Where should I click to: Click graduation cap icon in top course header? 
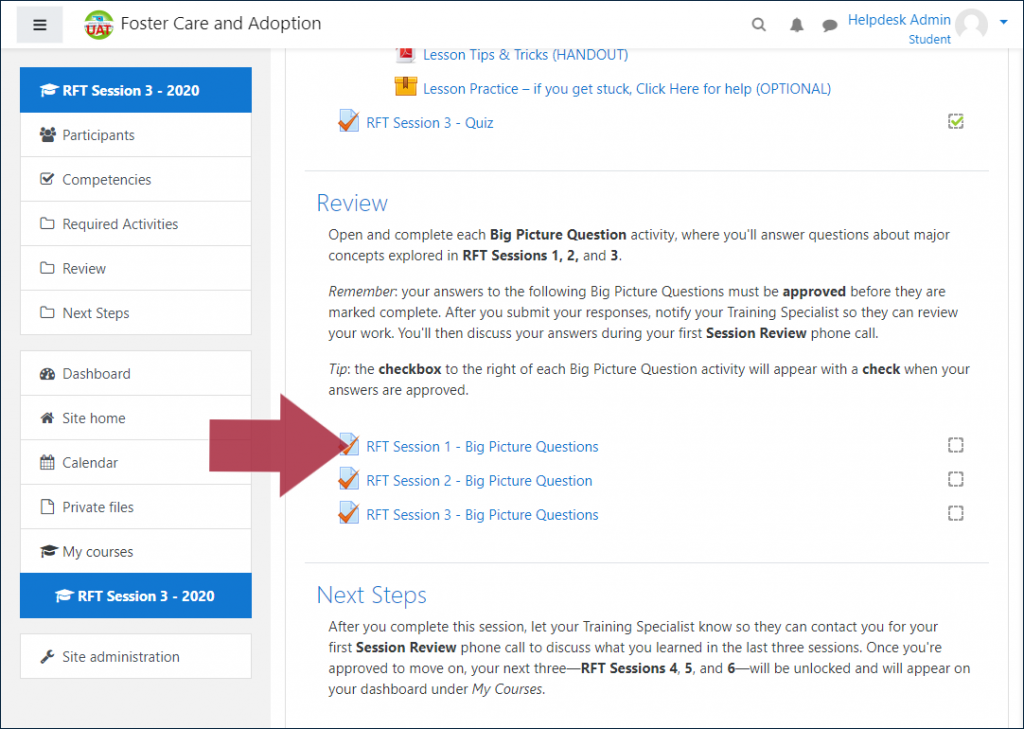coord(49,90)
